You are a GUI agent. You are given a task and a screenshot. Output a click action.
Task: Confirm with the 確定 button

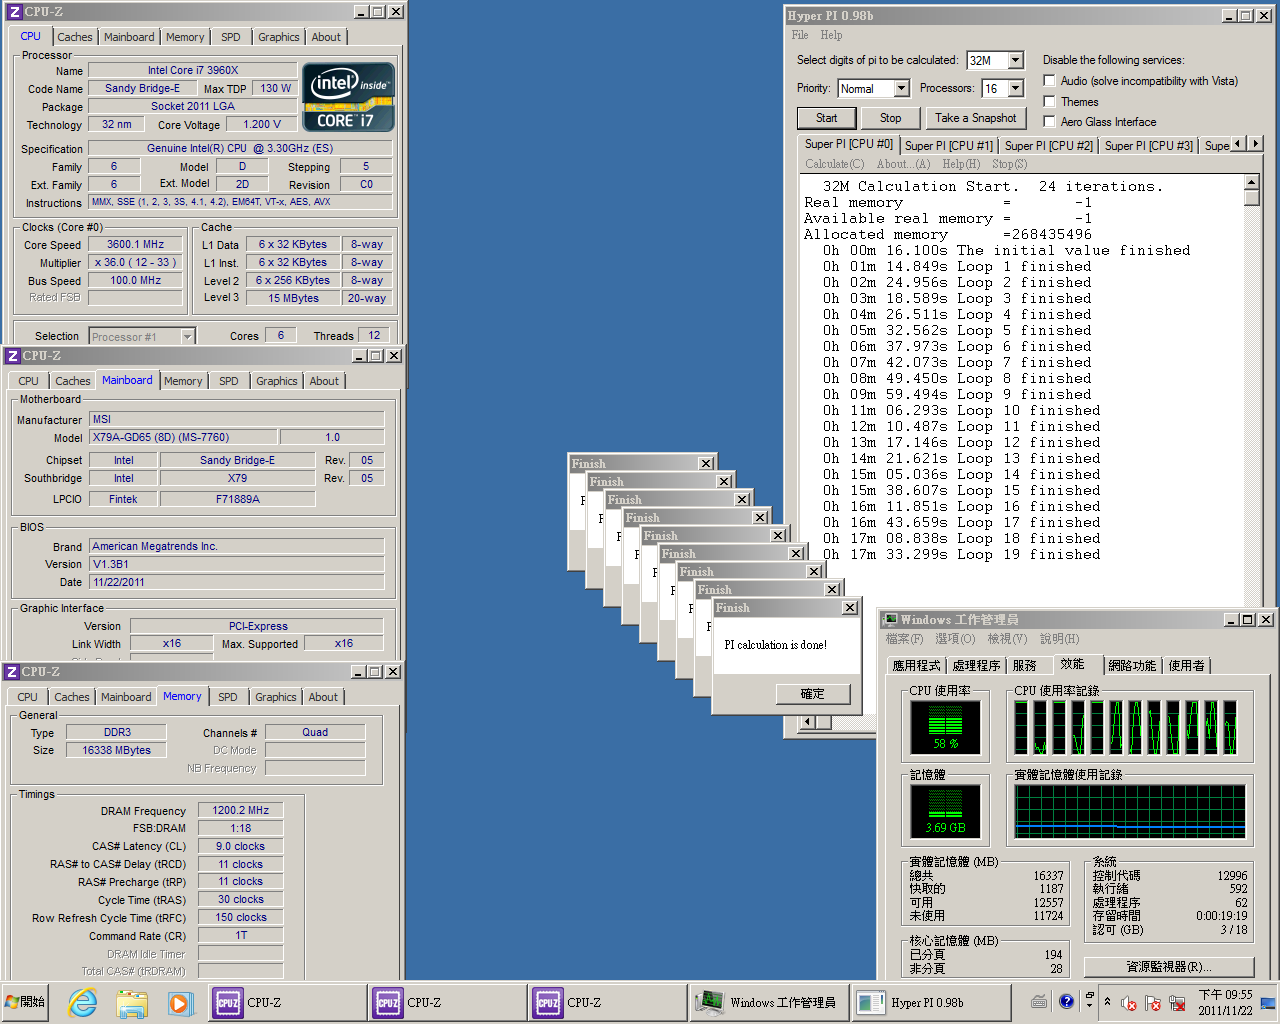pyautogui.click(x=813, y=694)
